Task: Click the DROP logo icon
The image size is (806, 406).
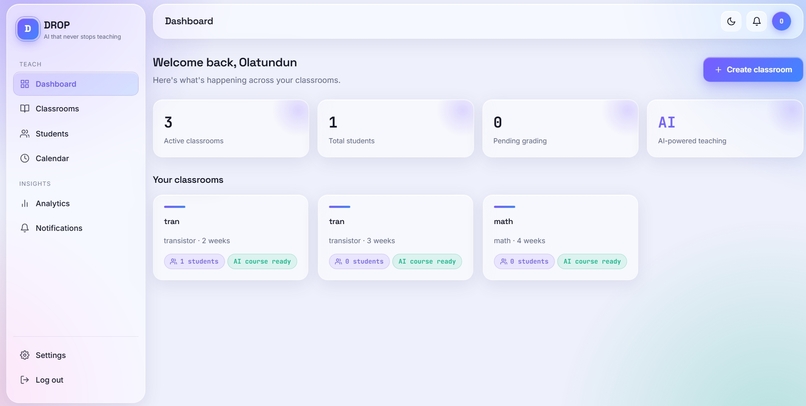Action: click(x=28, y=29)
